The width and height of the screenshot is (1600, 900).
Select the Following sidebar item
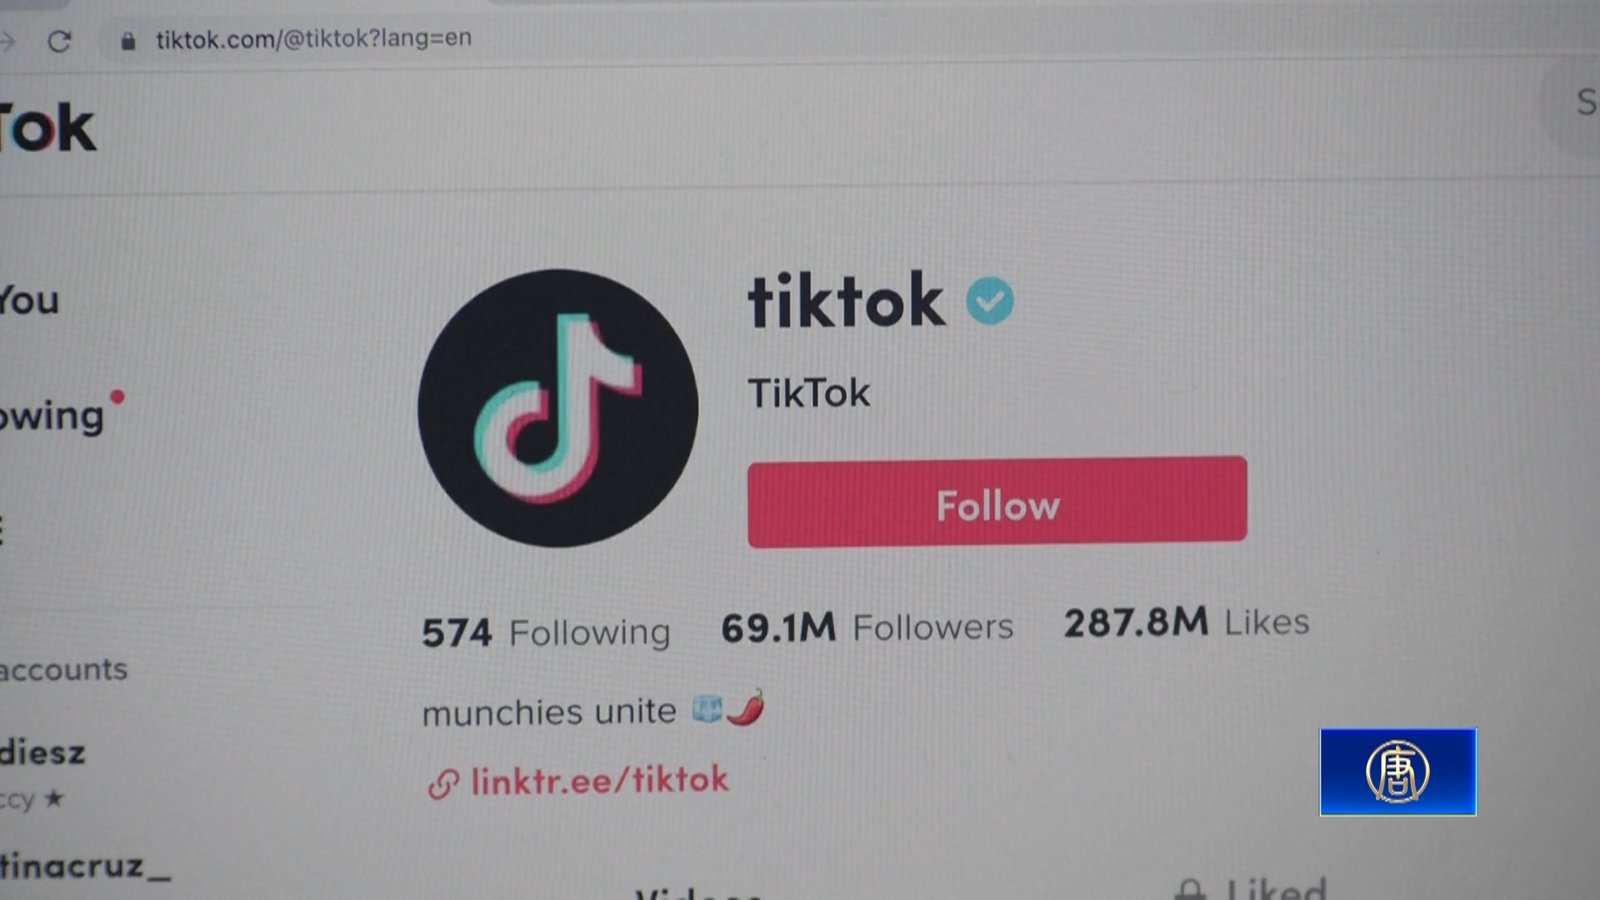52,416
